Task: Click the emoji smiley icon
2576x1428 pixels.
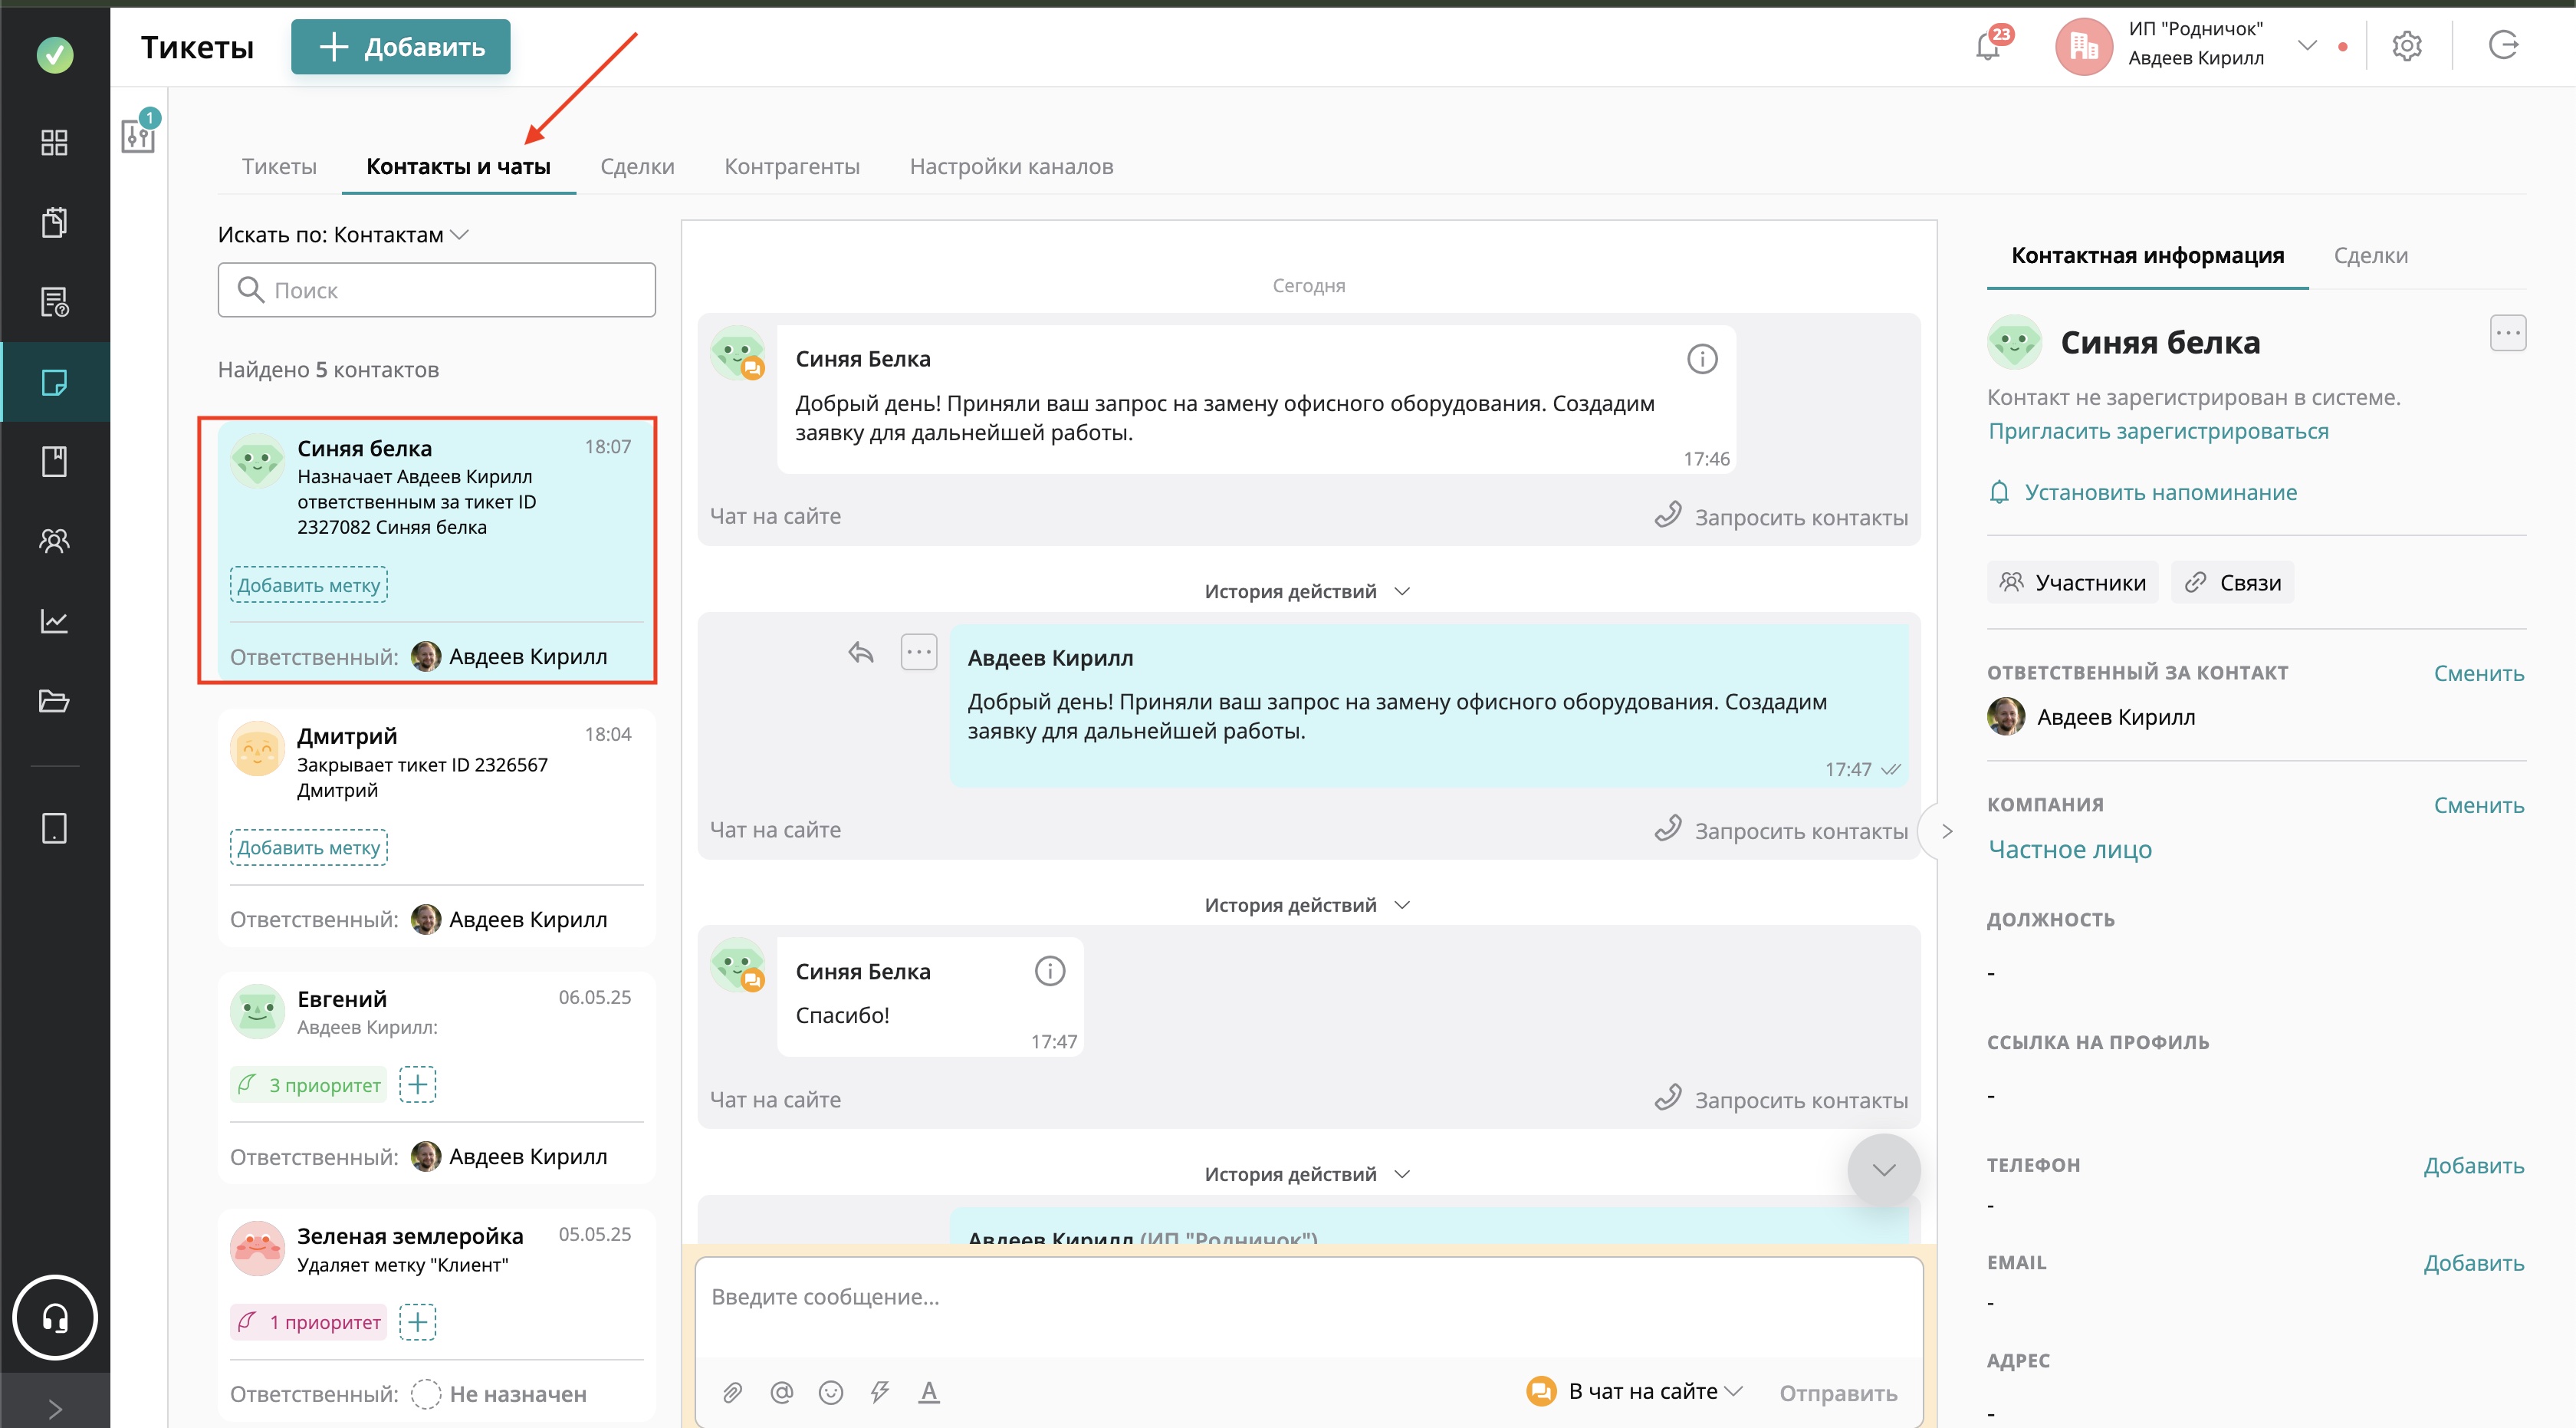Action: [x=830, y=1392]
